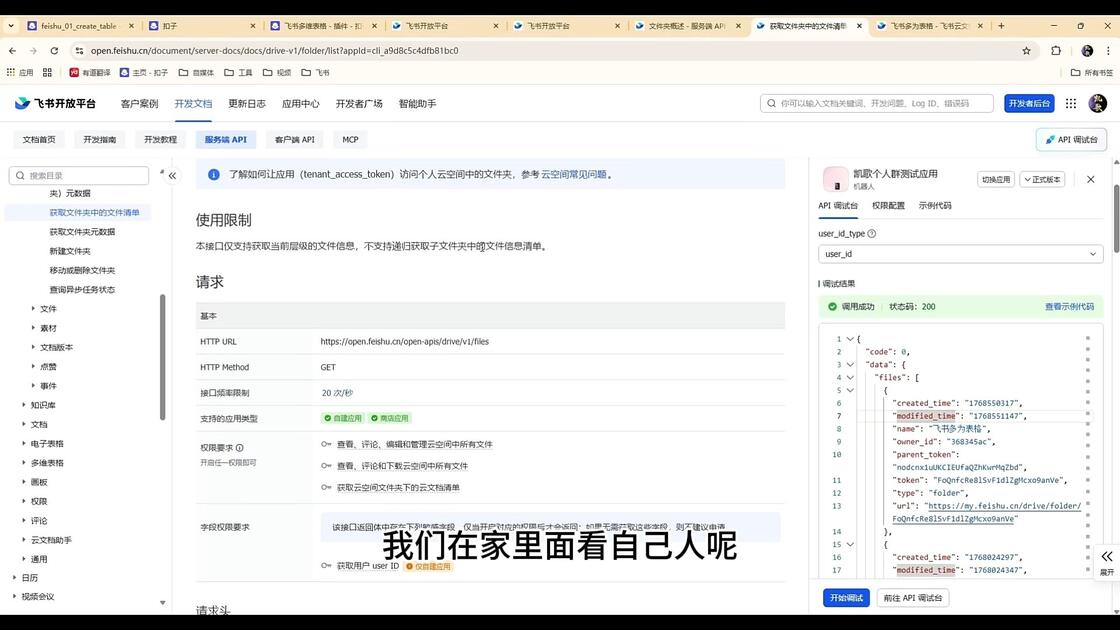Open the 有道翻译 bookmark
This screenshot has width=1120, height=630.
[x=89, y=73]
